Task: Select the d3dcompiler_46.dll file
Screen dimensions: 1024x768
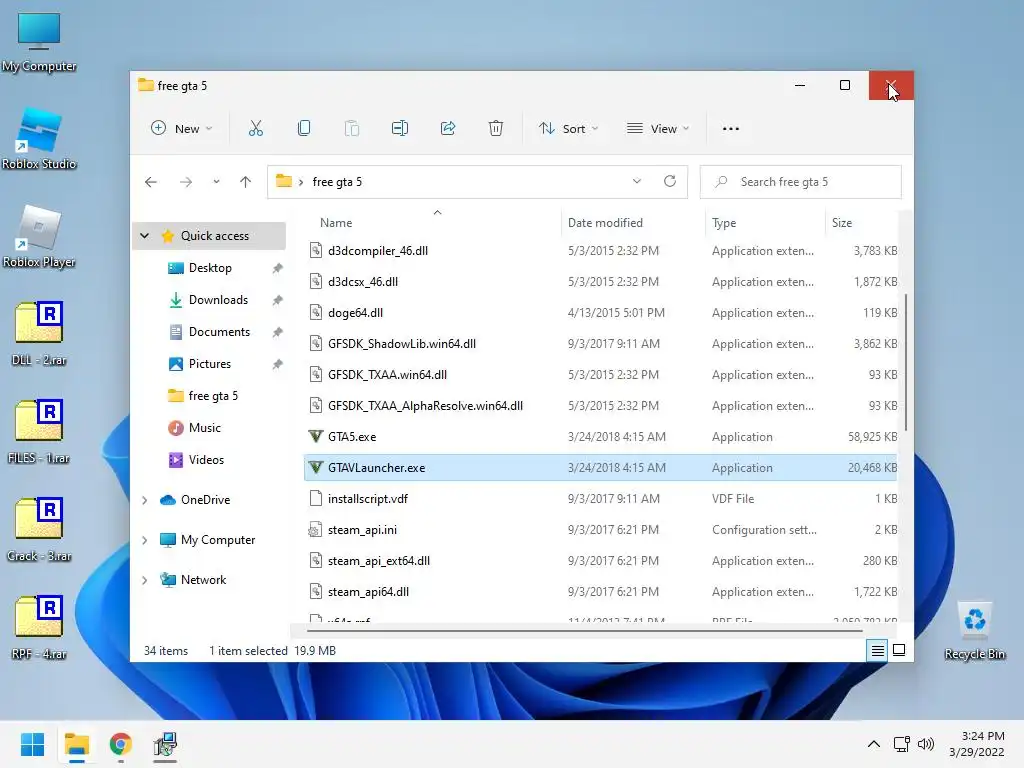Action: point(601,251)
